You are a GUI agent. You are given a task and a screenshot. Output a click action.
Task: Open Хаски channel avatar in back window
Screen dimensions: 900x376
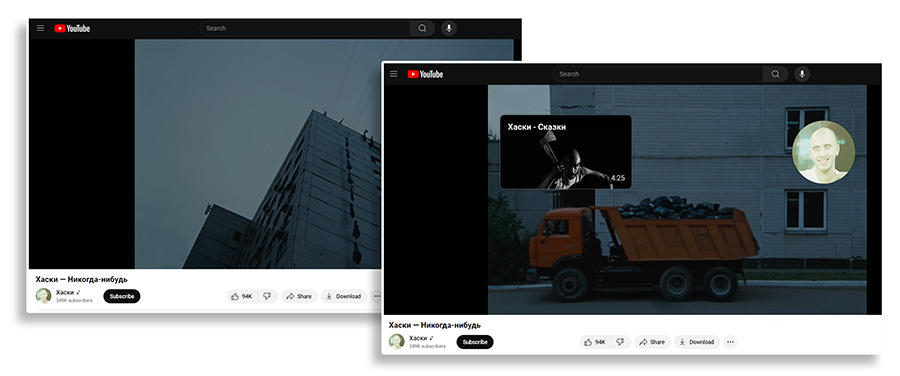click(44, 296)
